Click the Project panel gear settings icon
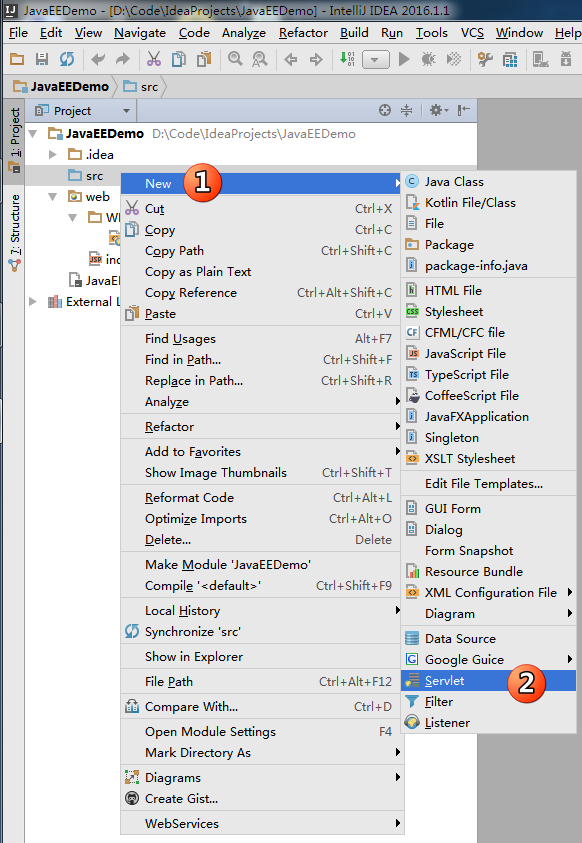The height and width of the screenshot is (843, 582). point(439,110)
